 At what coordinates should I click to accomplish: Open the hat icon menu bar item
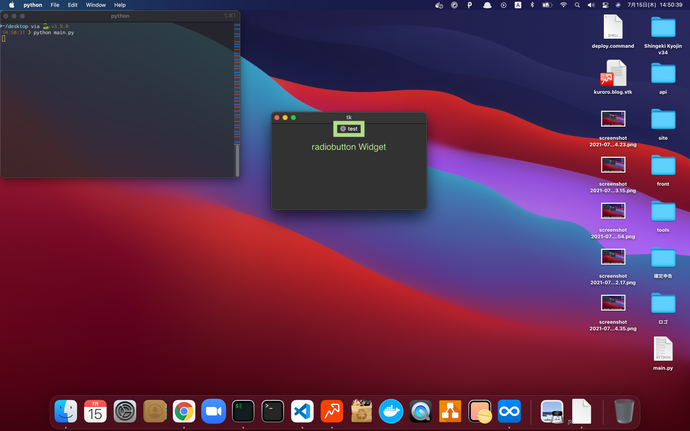(487, 5)
